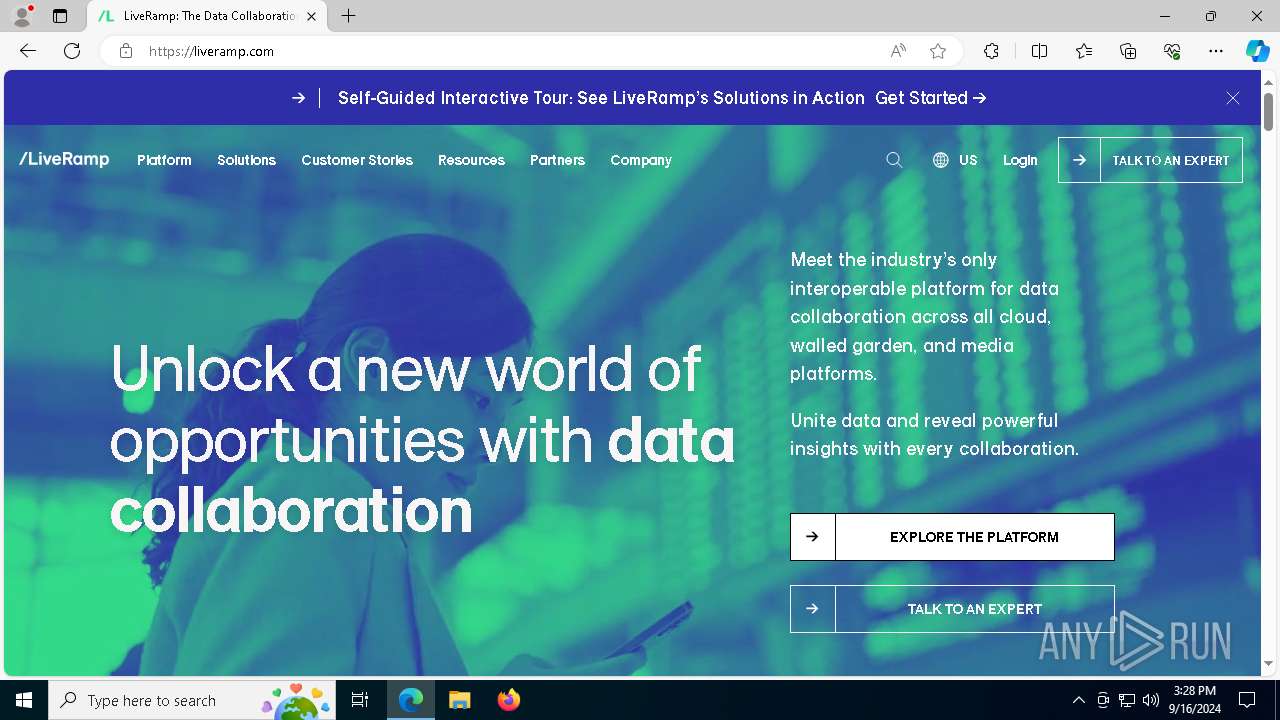1280x720 pixels.
Task: Open the Resources menu
Action: [471, 160]
